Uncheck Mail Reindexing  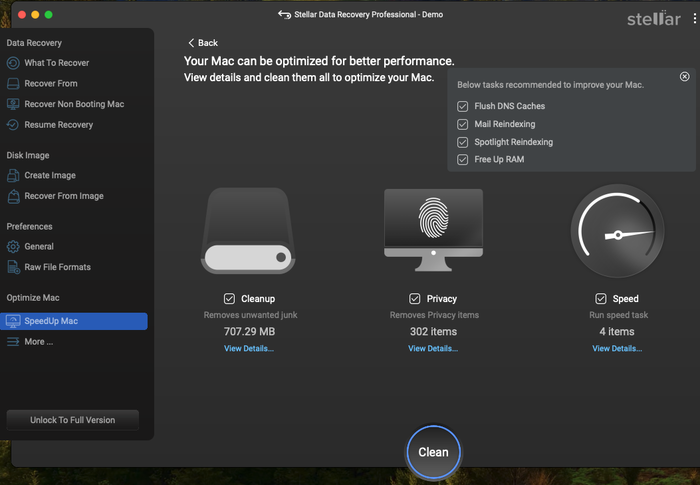click(x=462, y=124)
